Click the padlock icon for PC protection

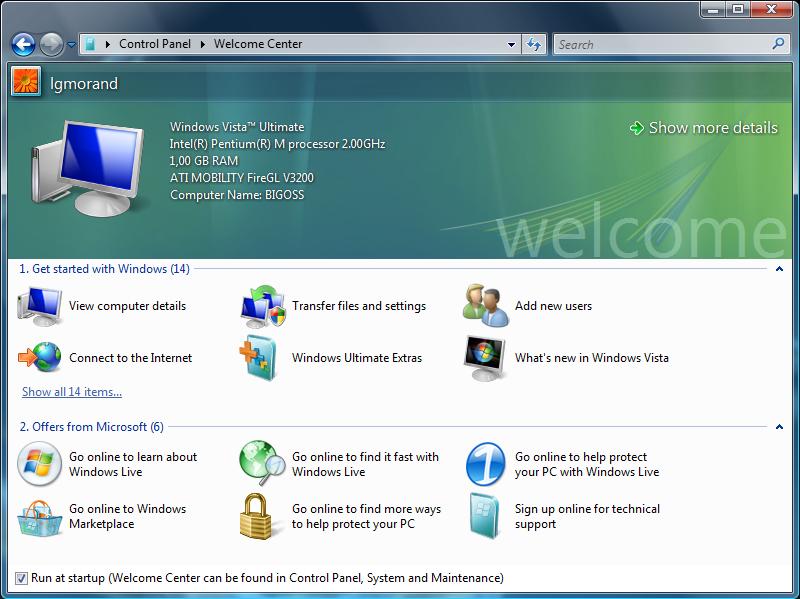[263, 516]
